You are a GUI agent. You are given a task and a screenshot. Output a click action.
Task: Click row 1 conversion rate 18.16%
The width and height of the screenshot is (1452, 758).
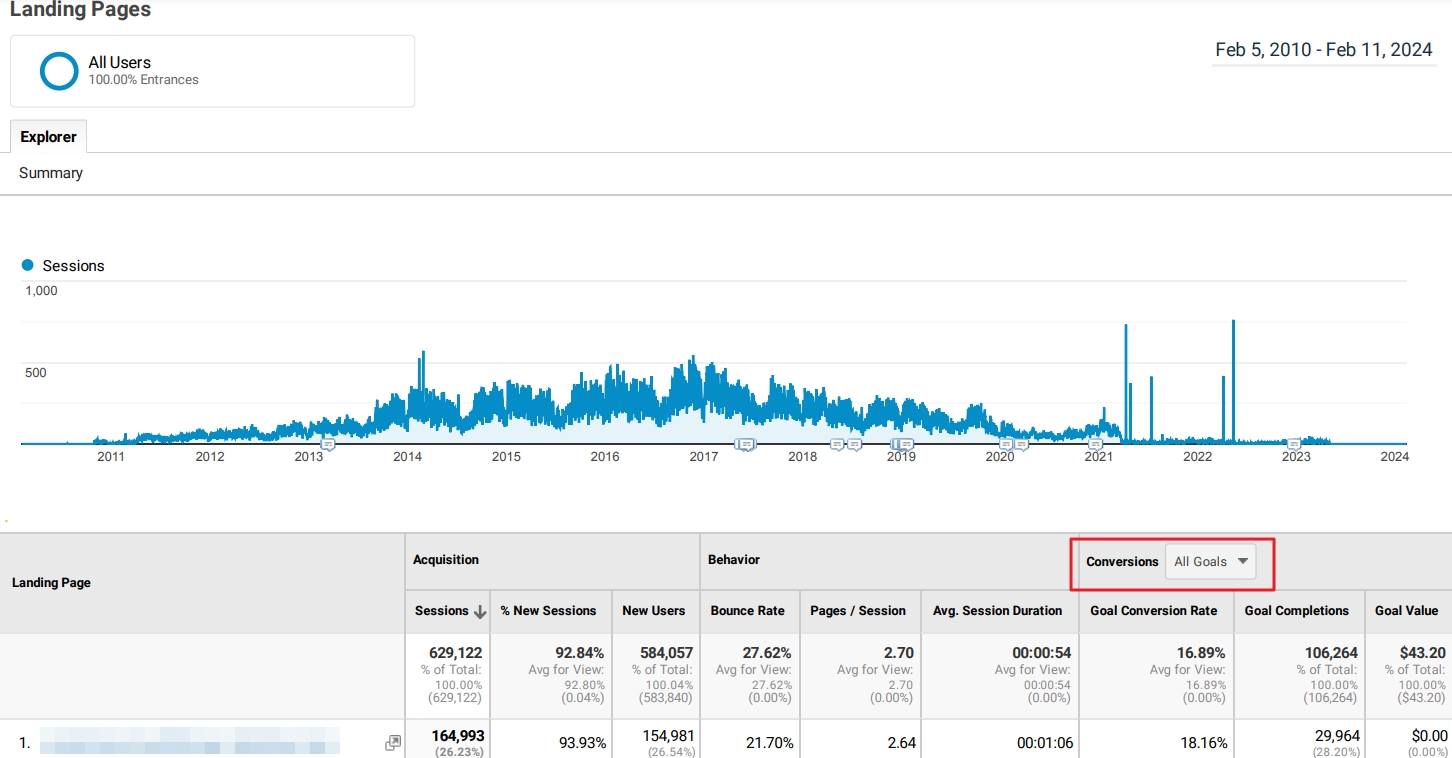[x=1201, y=743]
